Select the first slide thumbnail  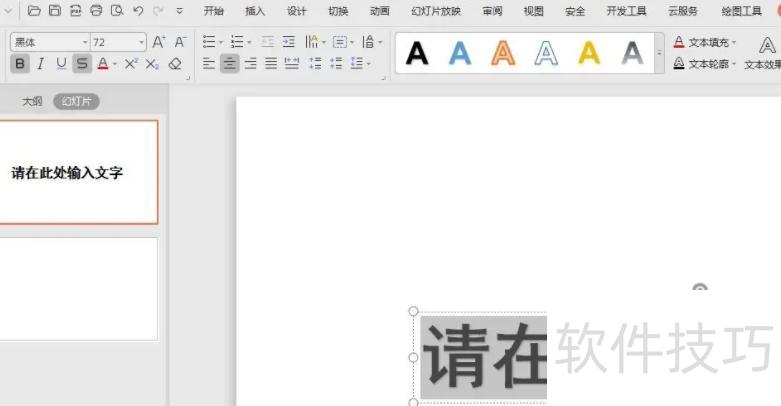click(x=78, y=172)
